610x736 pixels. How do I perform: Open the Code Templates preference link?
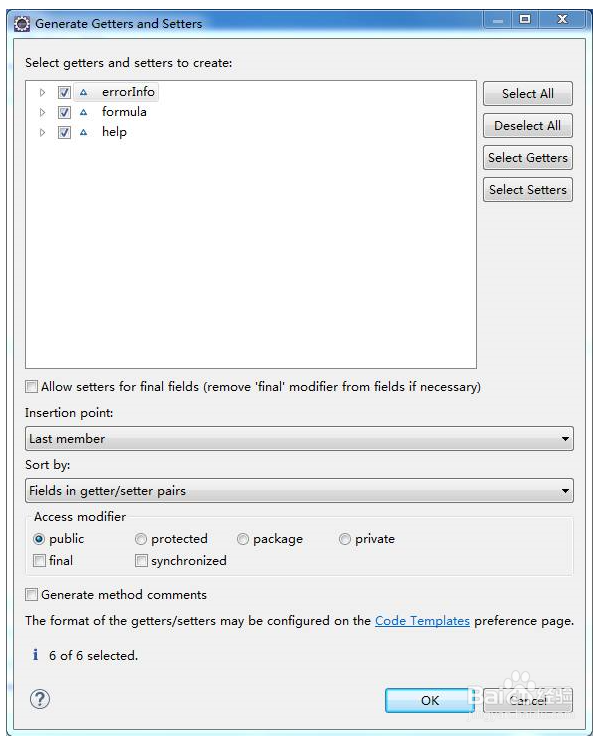click(422, 621)
